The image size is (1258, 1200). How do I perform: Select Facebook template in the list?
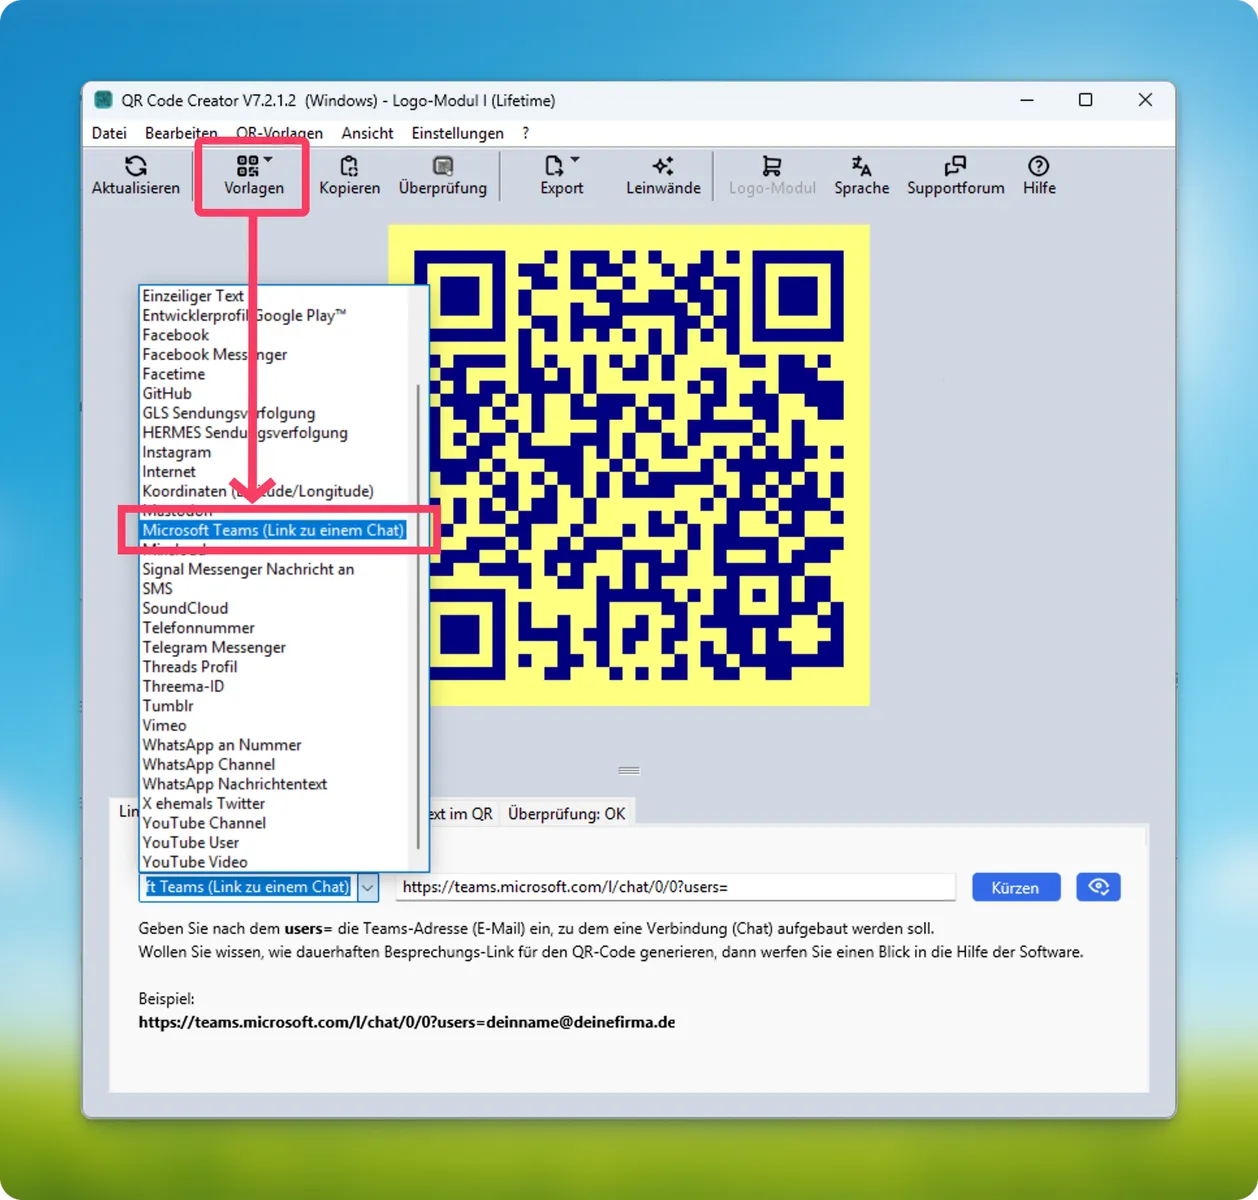click(175, 335)
